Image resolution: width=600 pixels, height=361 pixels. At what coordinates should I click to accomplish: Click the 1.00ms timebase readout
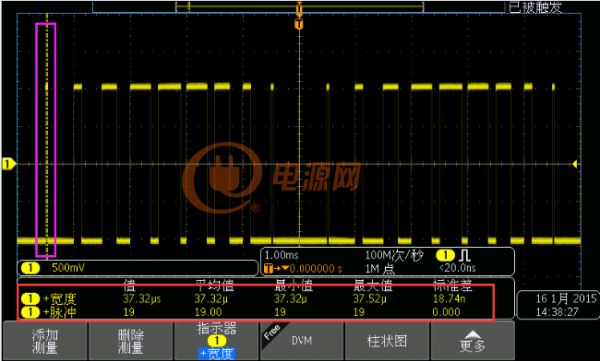(281, 255)
